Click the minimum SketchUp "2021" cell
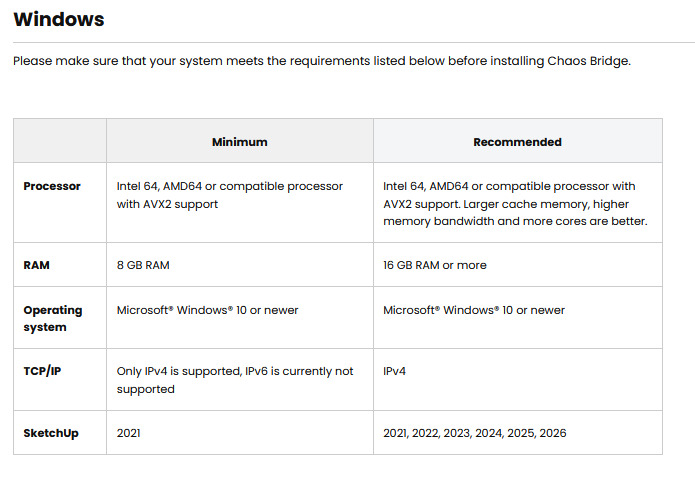 tap(129, 433)
